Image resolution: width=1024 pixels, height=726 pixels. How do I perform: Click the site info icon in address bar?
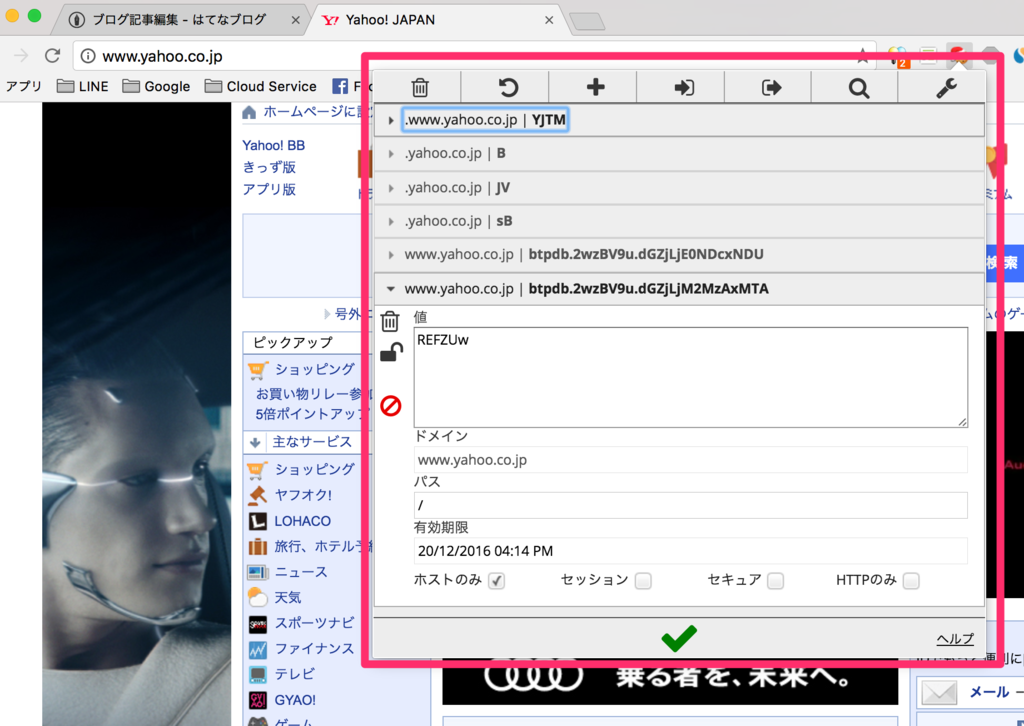pos(88,56)
